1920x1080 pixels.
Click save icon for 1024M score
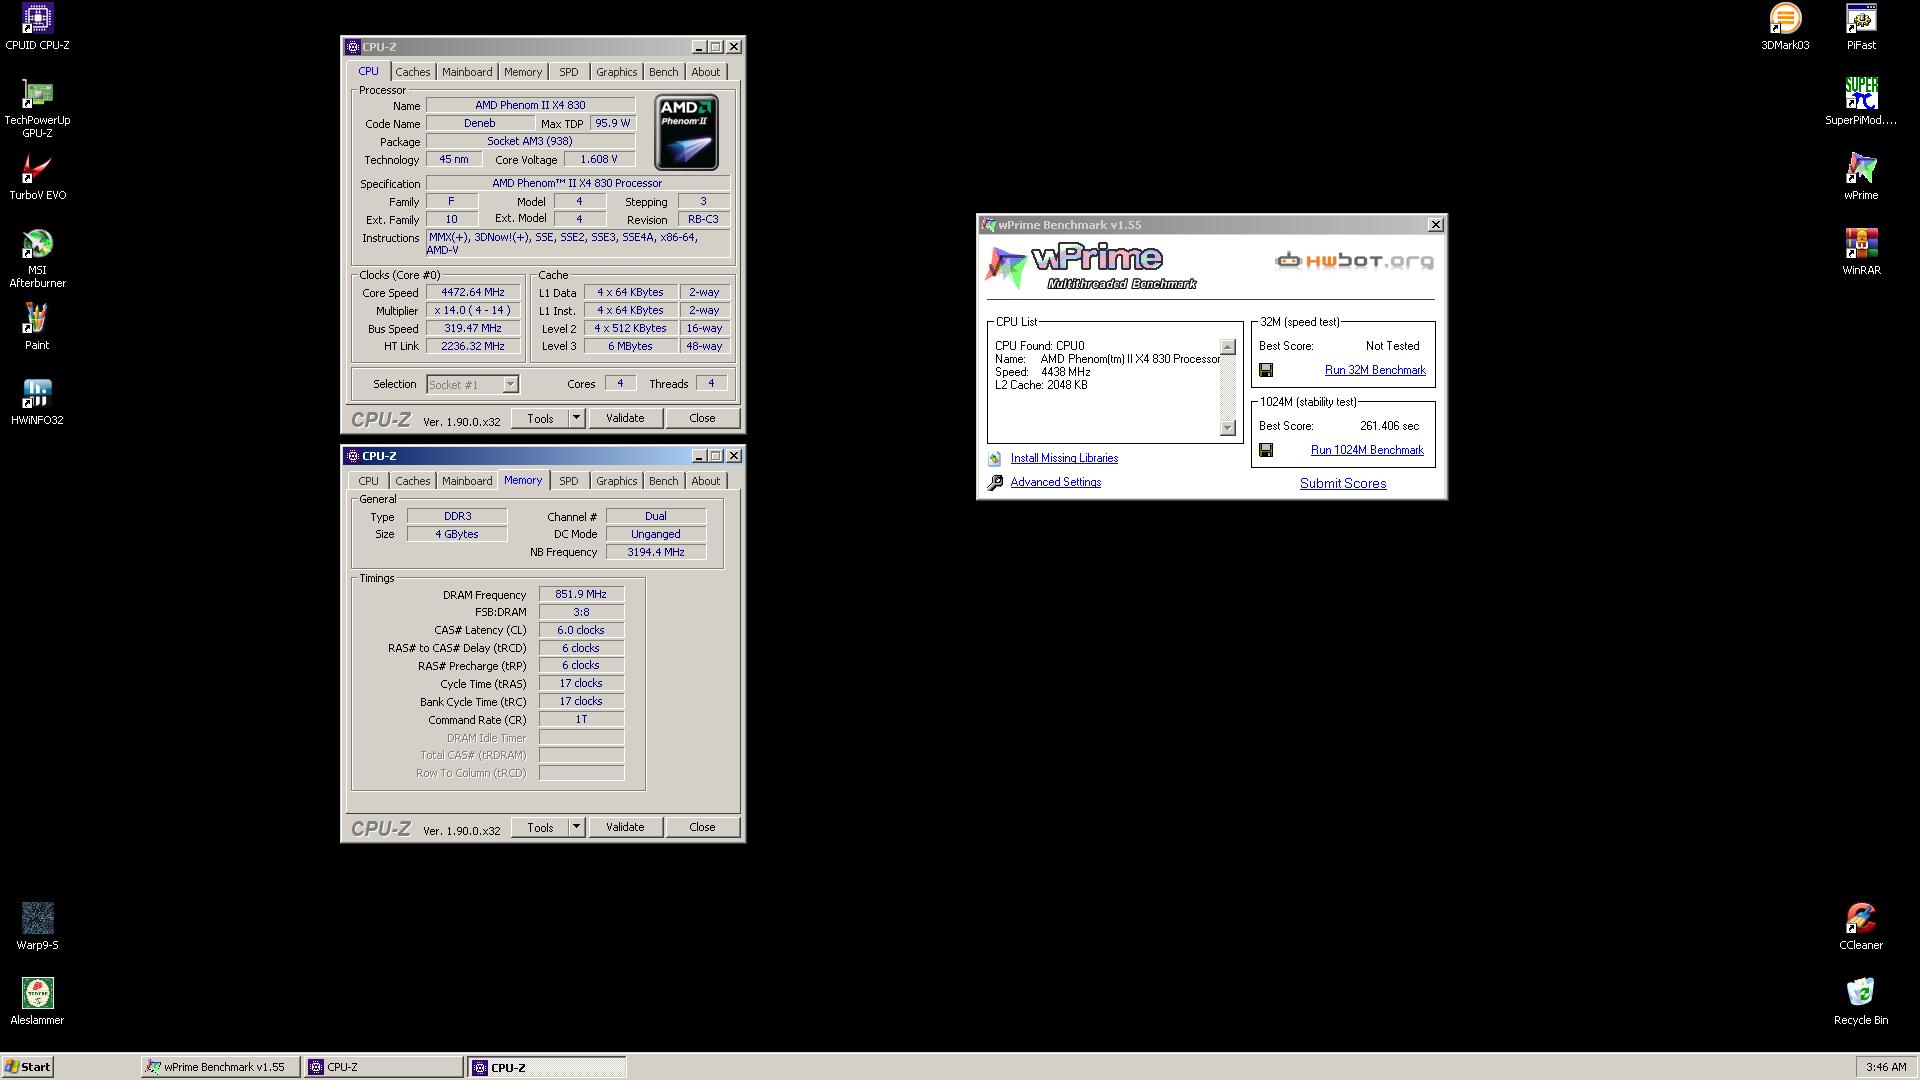[x=1266, y=450]
